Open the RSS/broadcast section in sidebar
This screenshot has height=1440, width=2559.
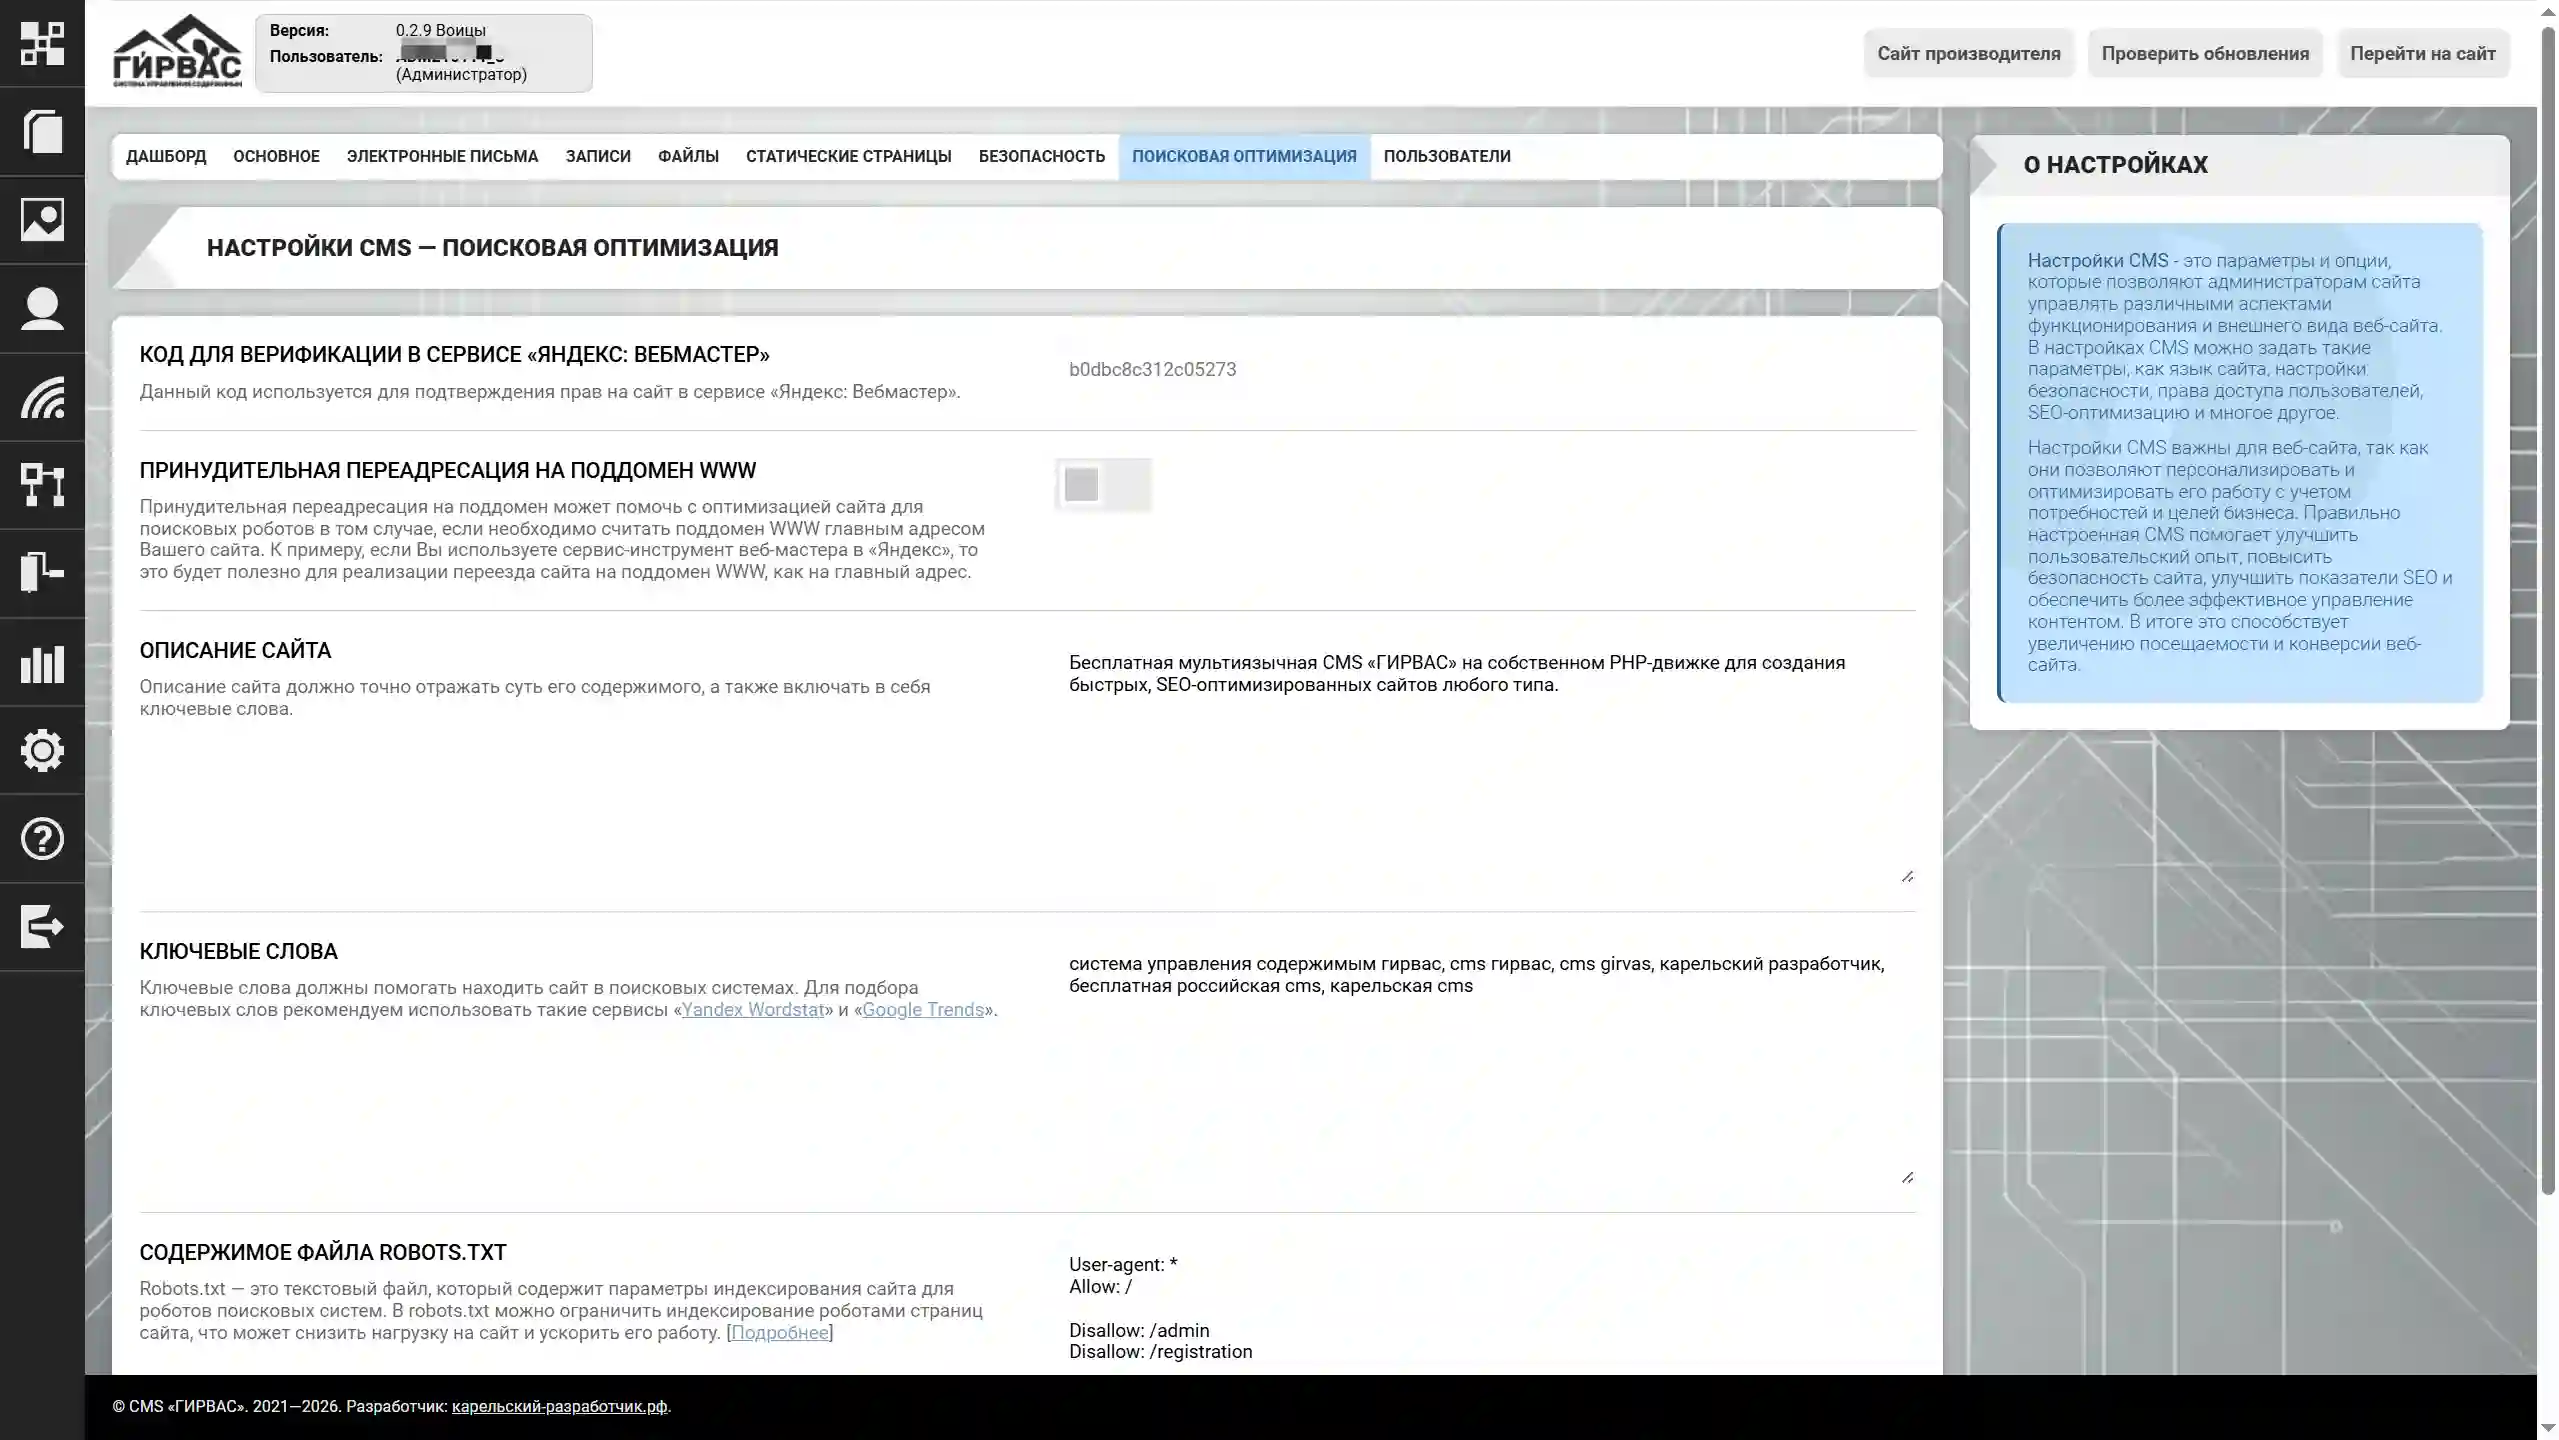point(43,398)
